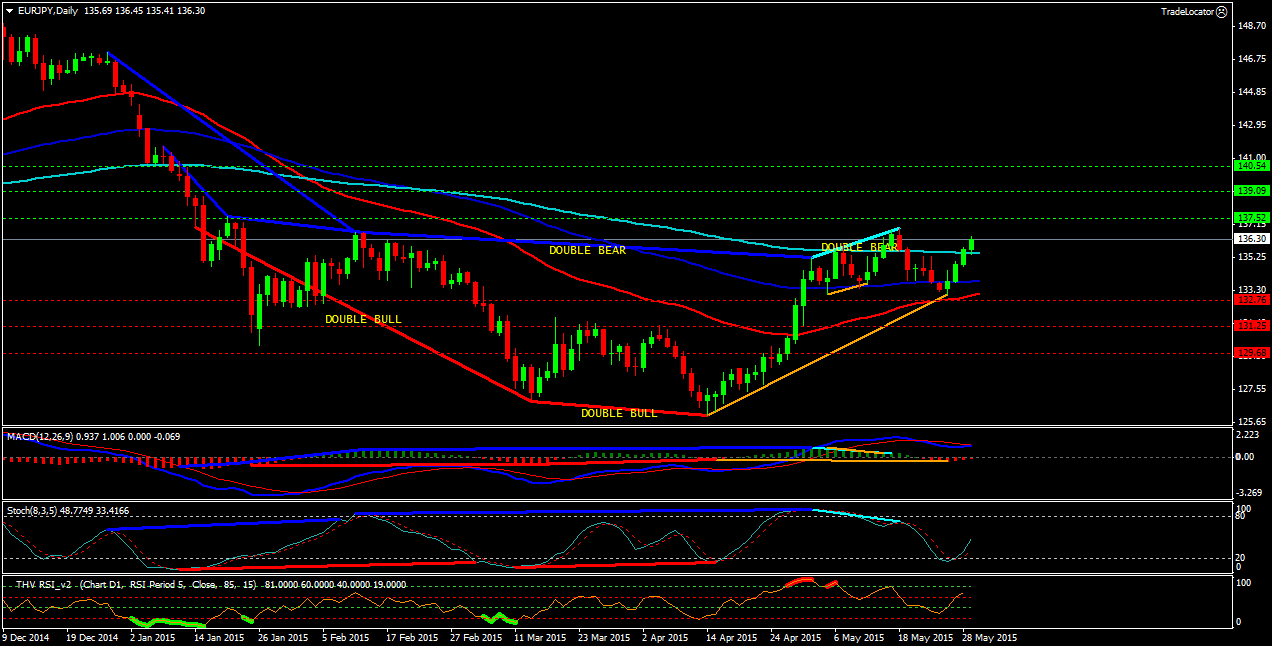
Task: Click the 146.75 price axis value
Action: coord(1252,59)
